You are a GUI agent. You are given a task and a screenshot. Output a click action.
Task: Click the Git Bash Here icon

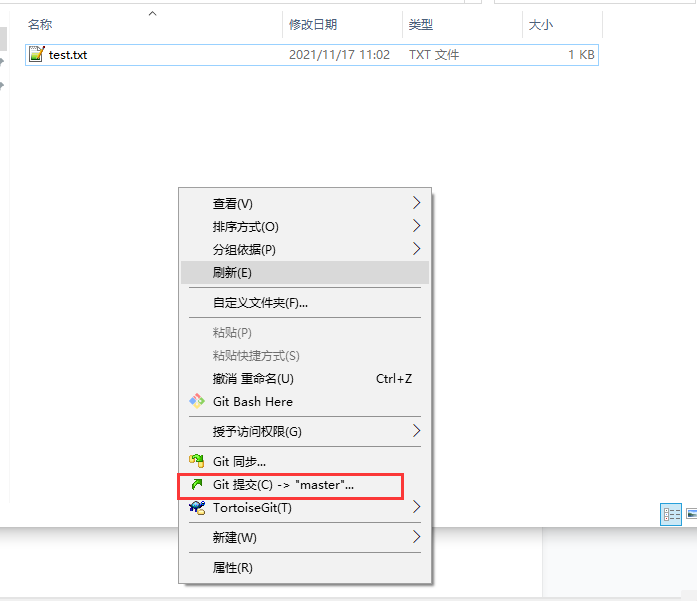[197, 401]
